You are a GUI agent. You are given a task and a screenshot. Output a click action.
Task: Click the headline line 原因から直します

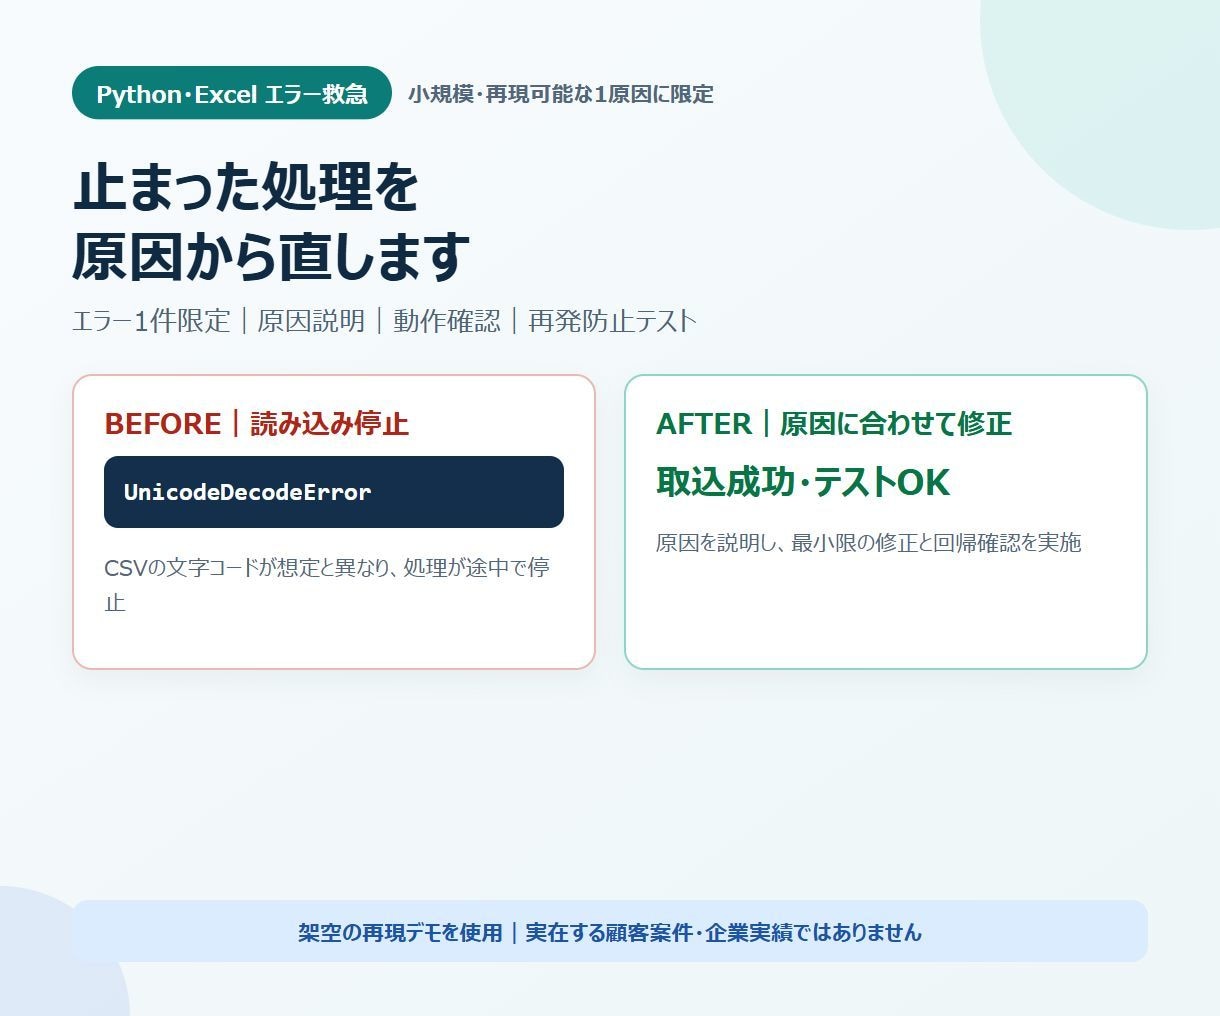pyautogui.click(x=271, y=257)
